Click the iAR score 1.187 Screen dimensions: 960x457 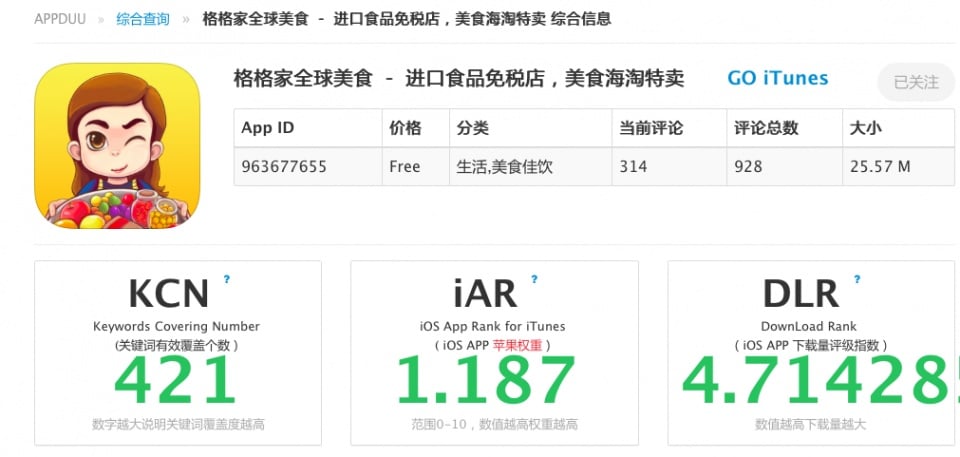pos(486,380)
